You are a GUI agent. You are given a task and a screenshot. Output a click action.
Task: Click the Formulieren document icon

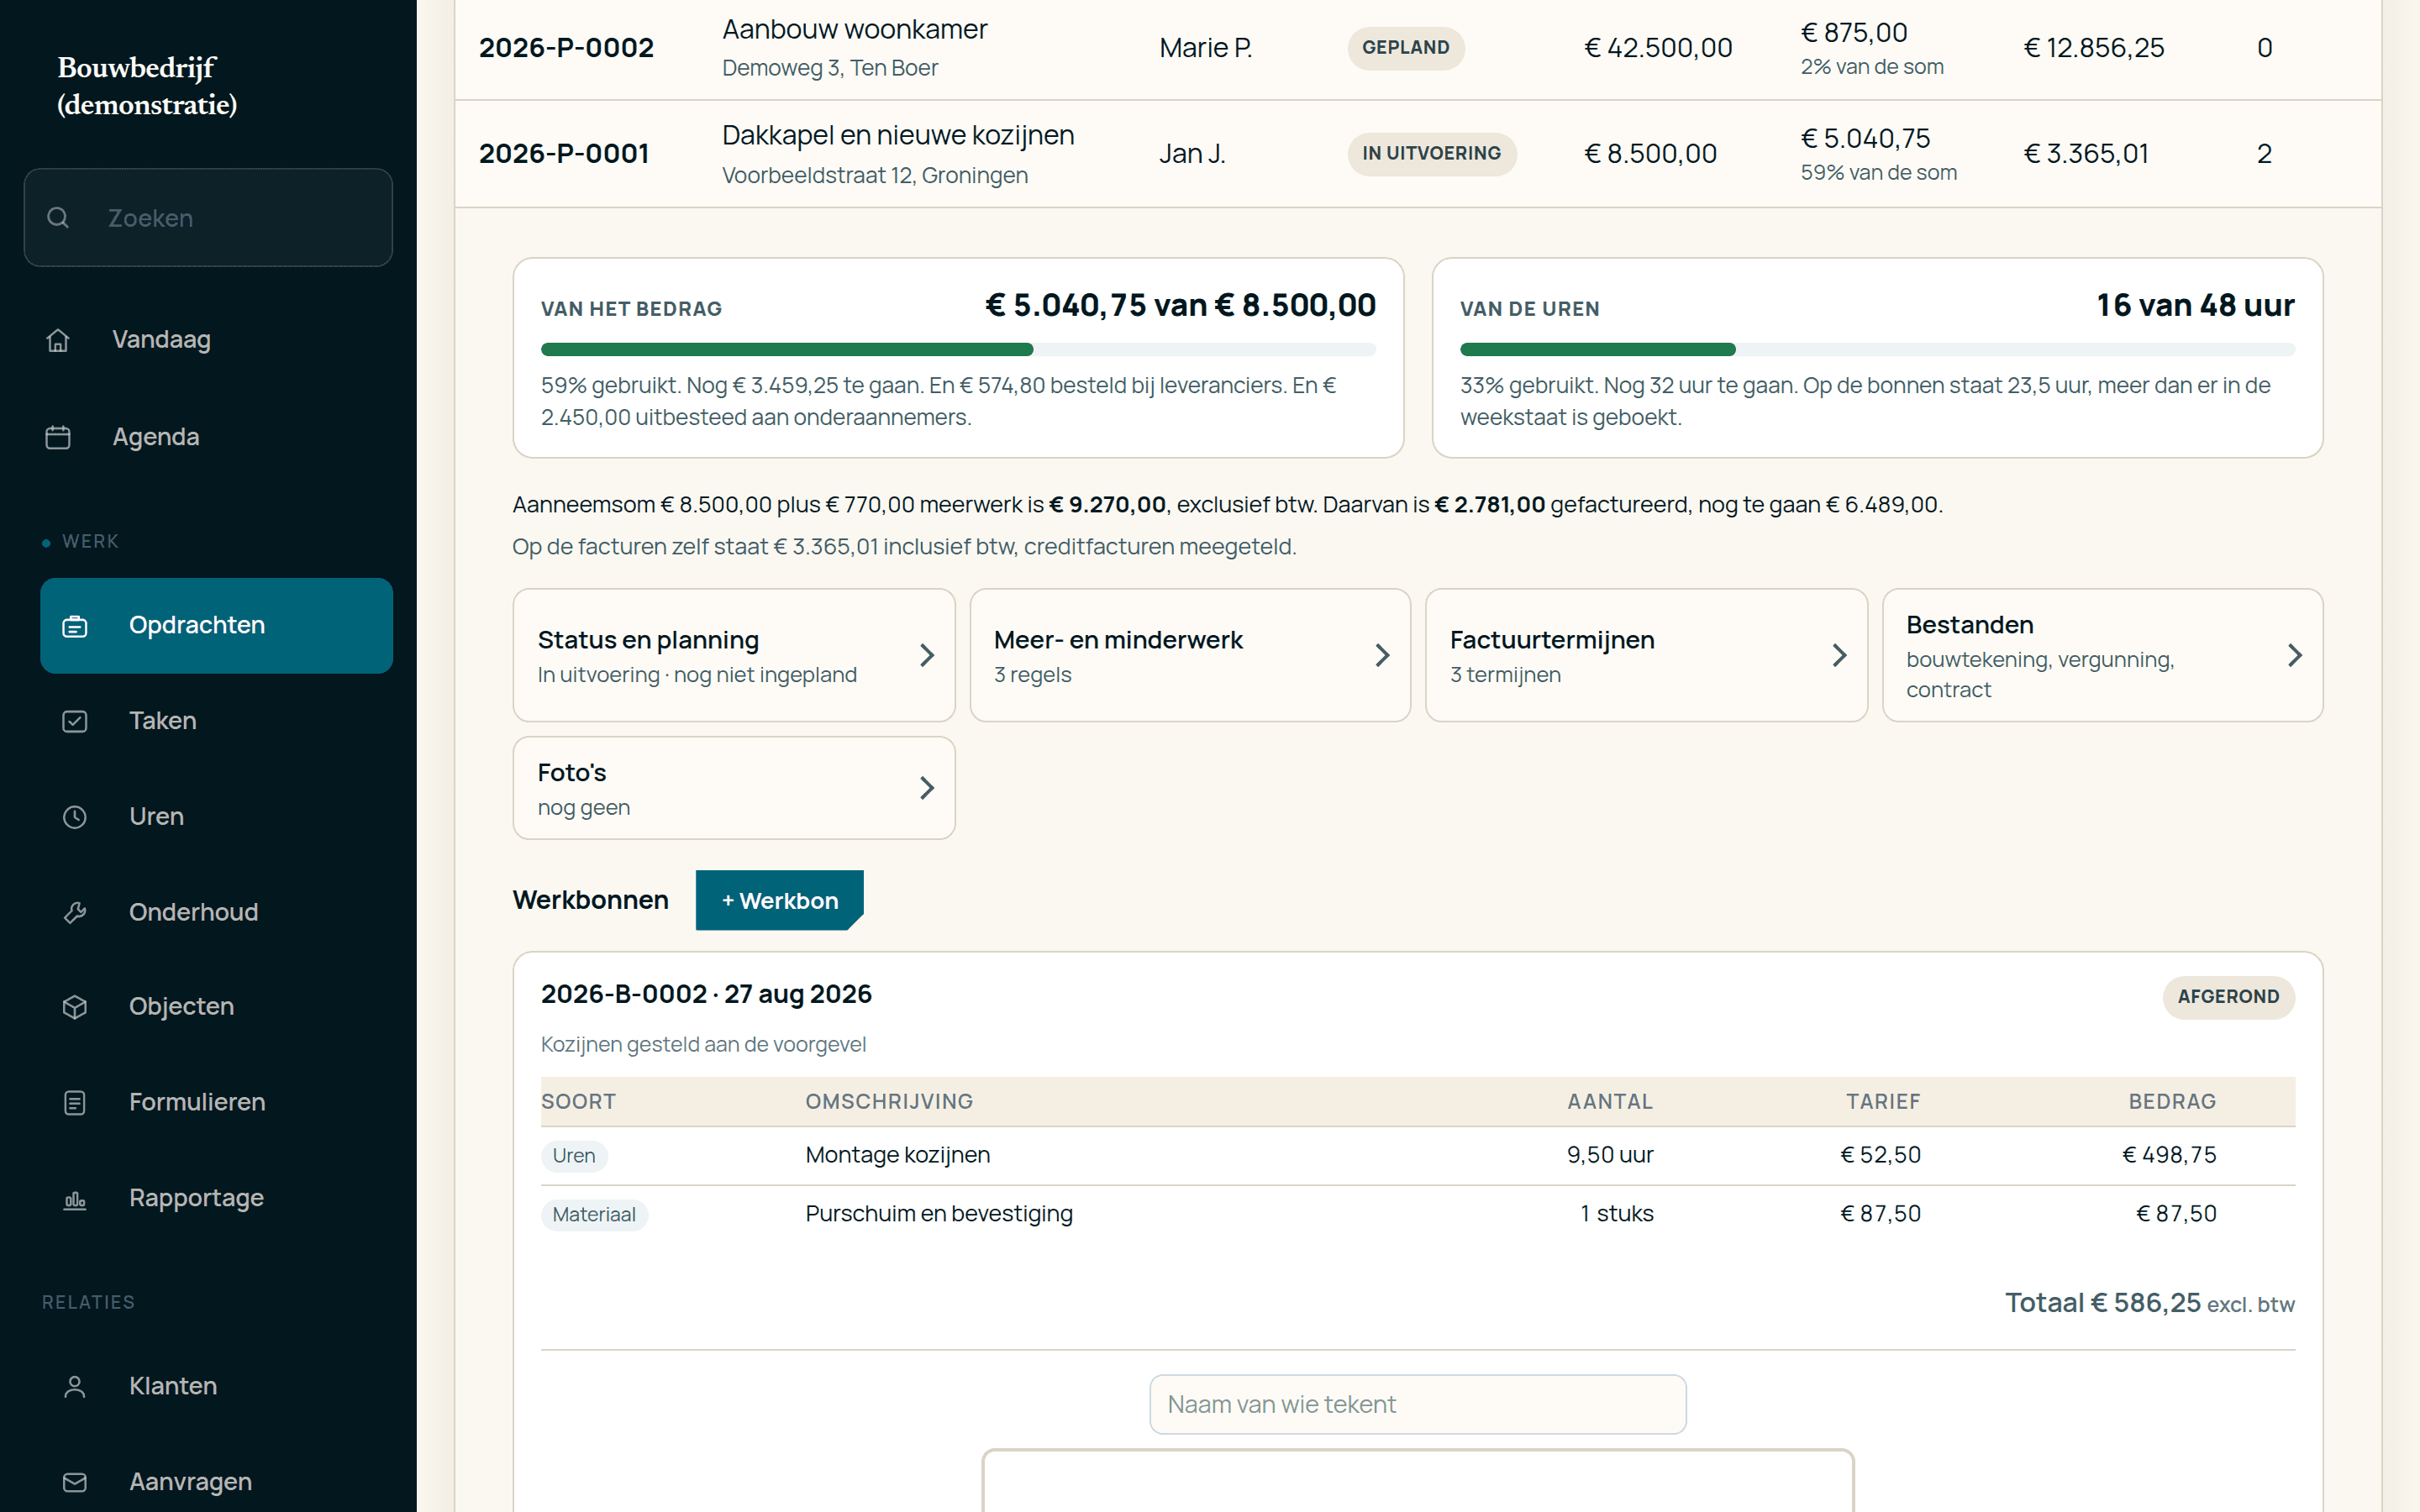tap(75, 1102)
